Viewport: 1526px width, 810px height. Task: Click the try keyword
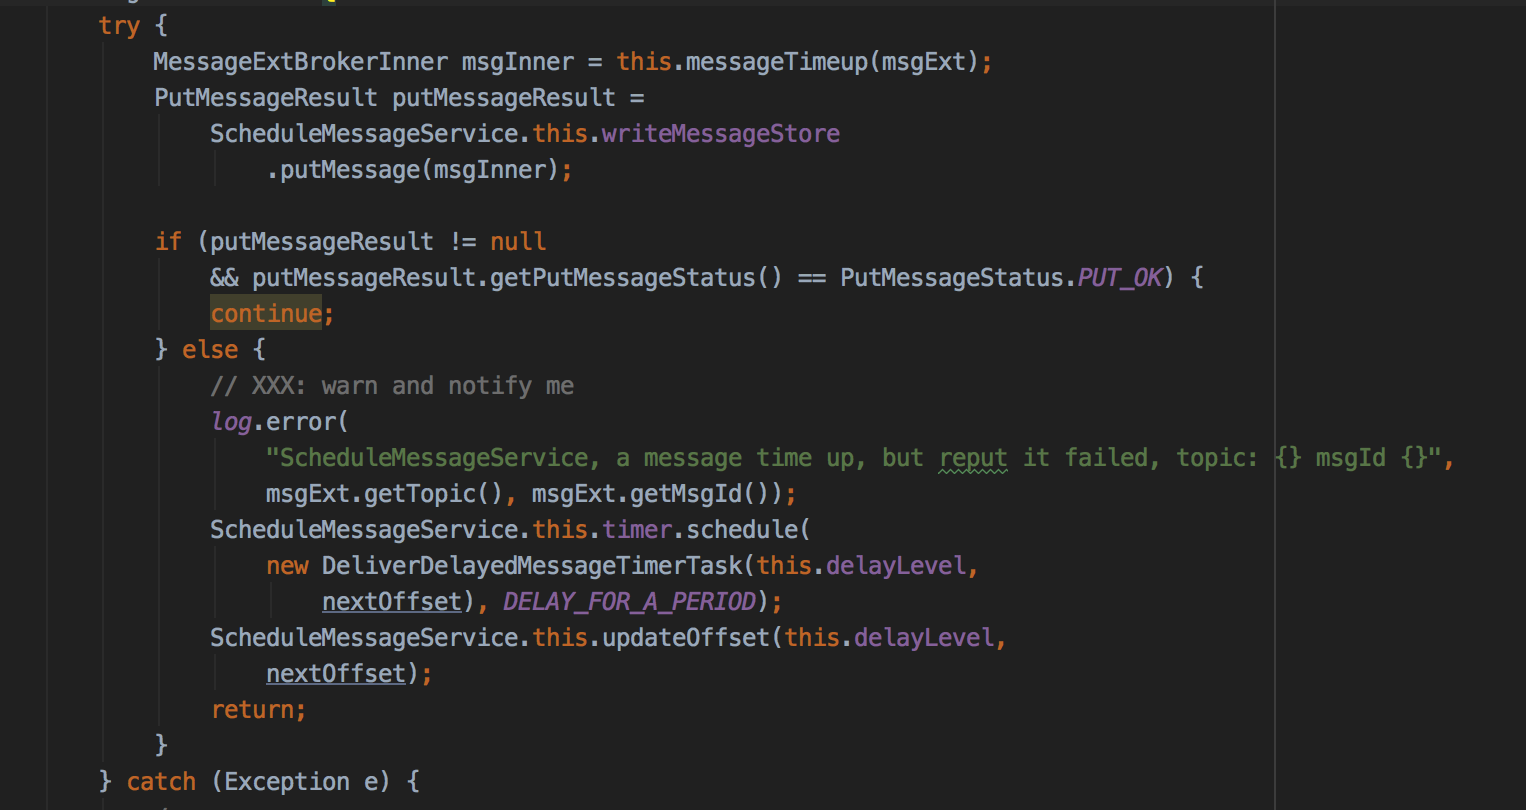pos(119,26)
